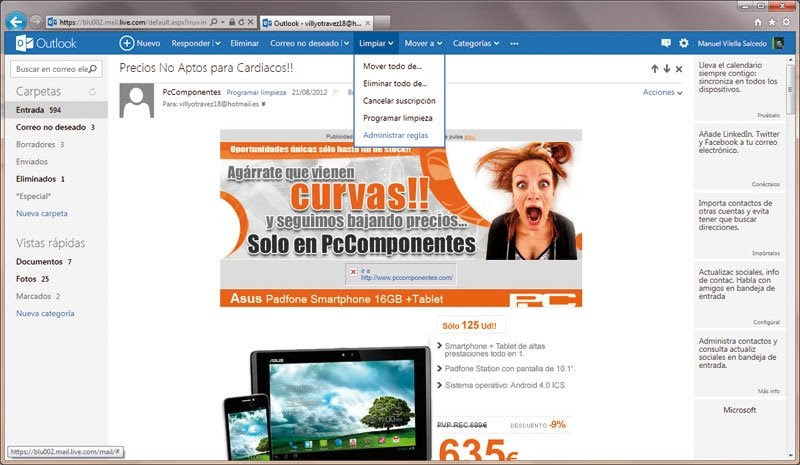The image size is (800, 465).
Task: Click the sender avatar placeholder
Action: (x=137, y=101)
